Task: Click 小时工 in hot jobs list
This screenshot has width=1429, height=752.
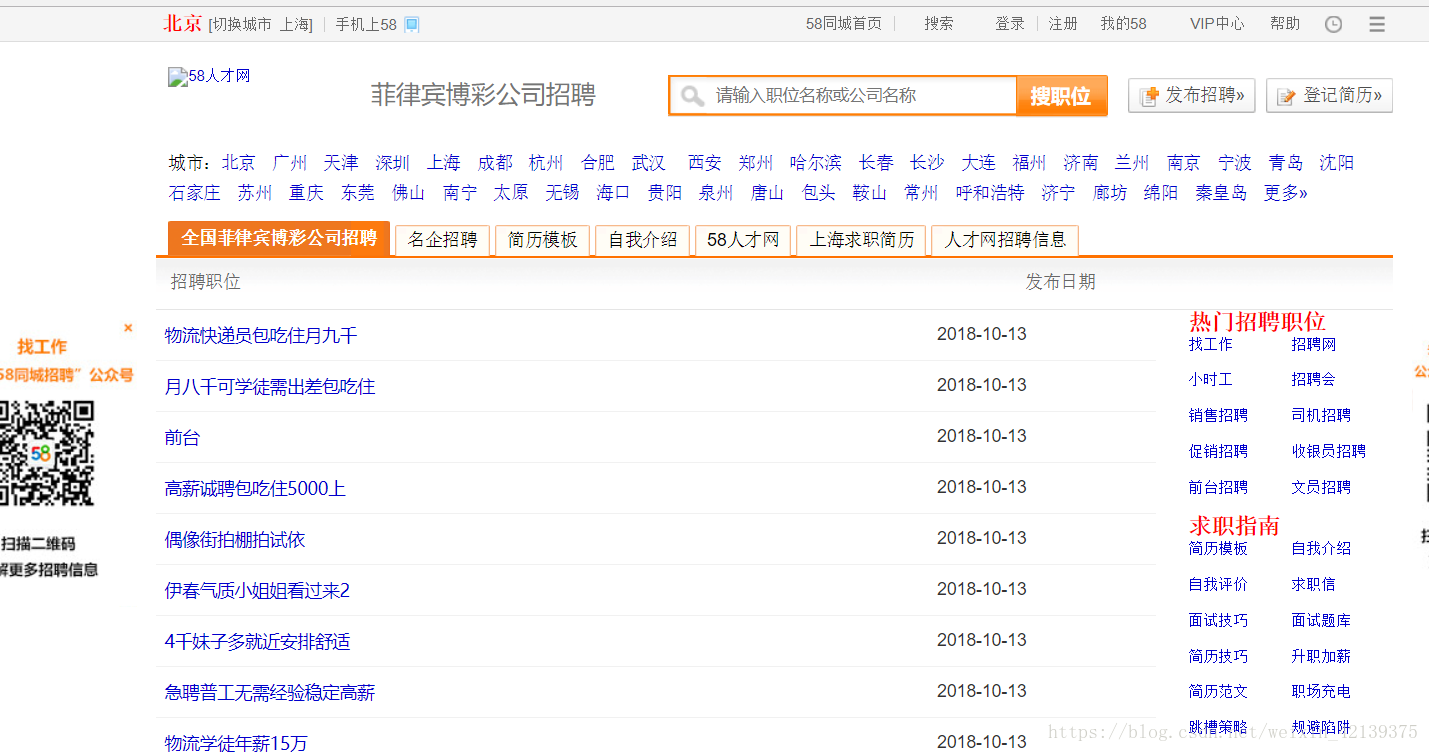Action: (1210, 380)
